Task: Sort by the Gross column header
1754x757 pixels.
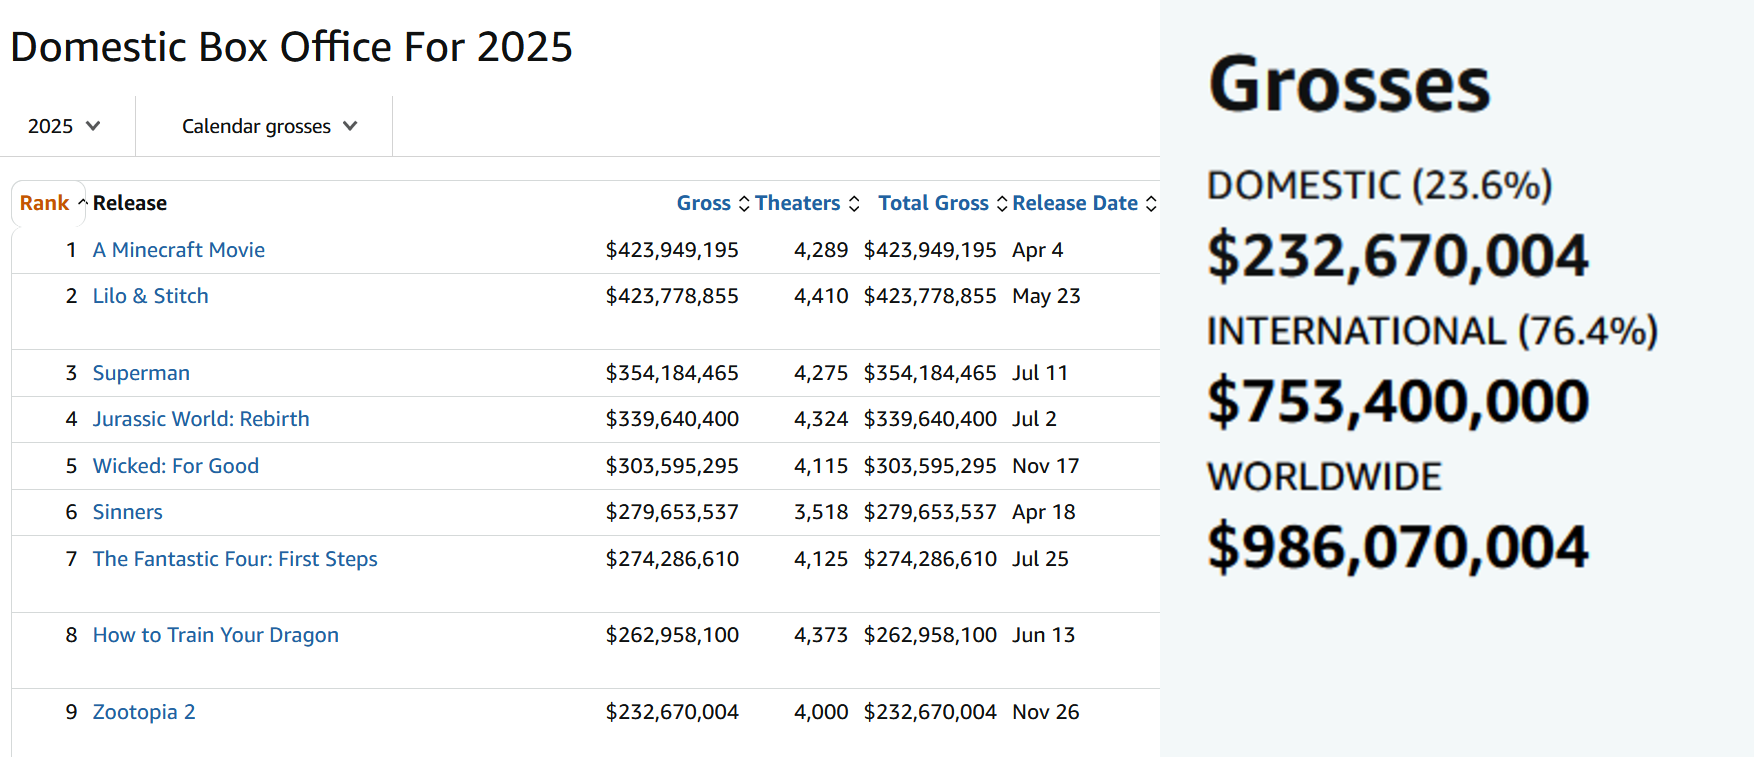Action: tap(704, 203)
